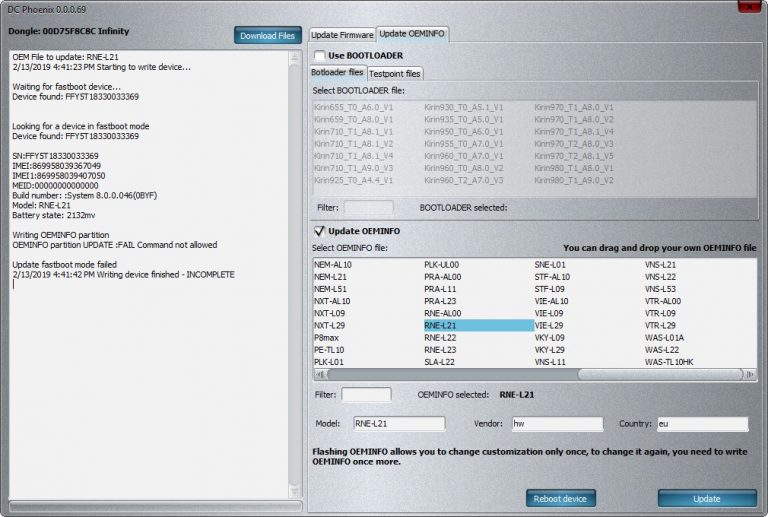768x517 pixels.
Task: Close the DC Phoenix window
Action: point(749,6)
